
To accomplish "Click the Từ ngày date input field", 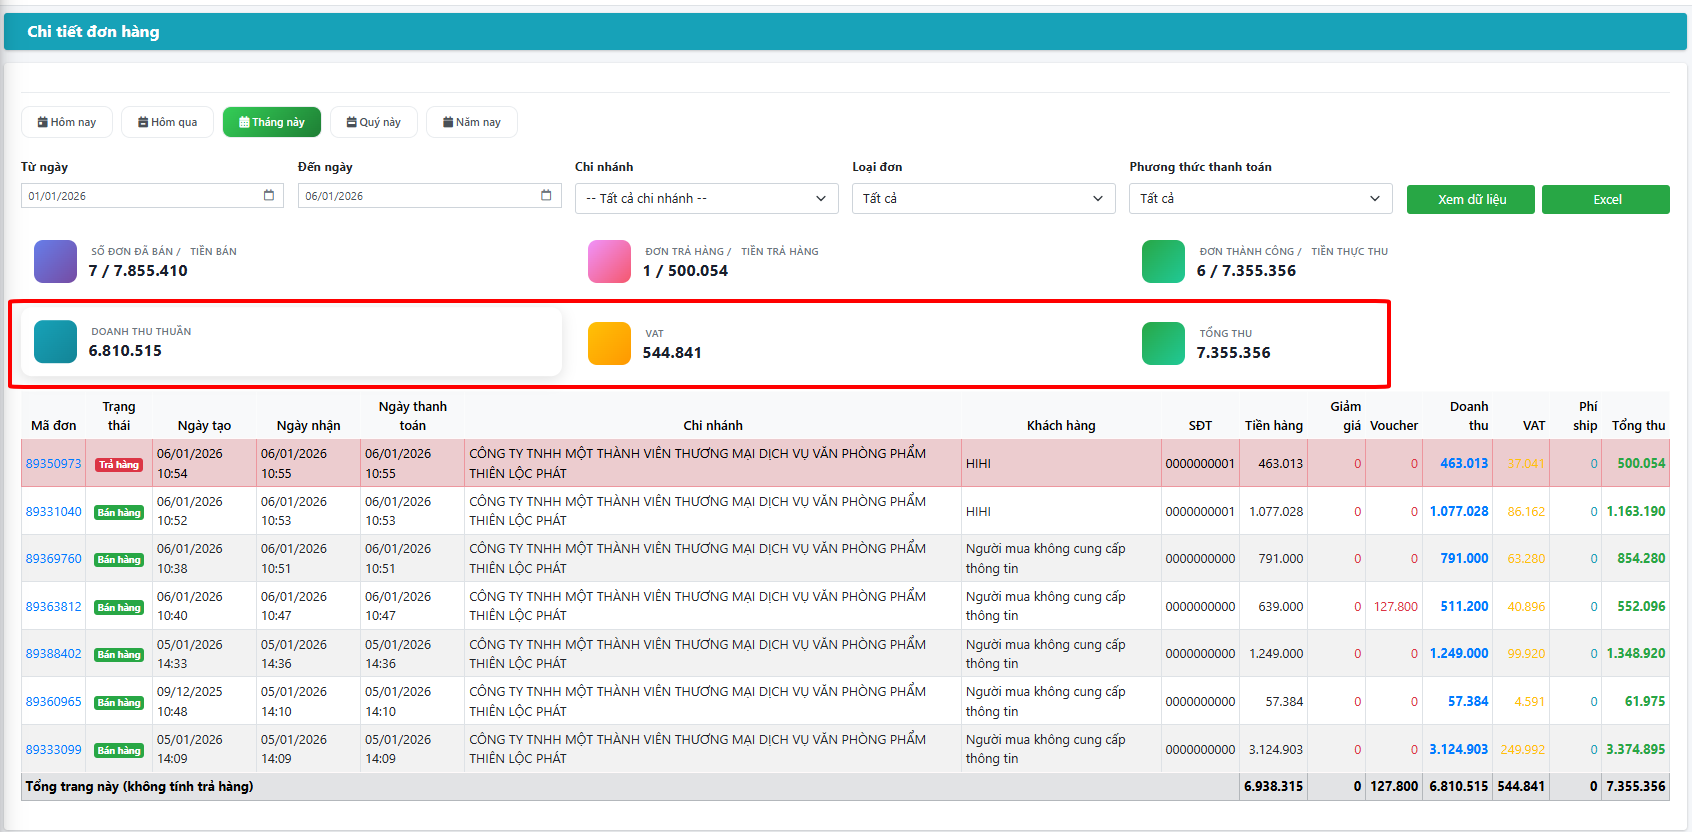I will (x=140, y=196).
